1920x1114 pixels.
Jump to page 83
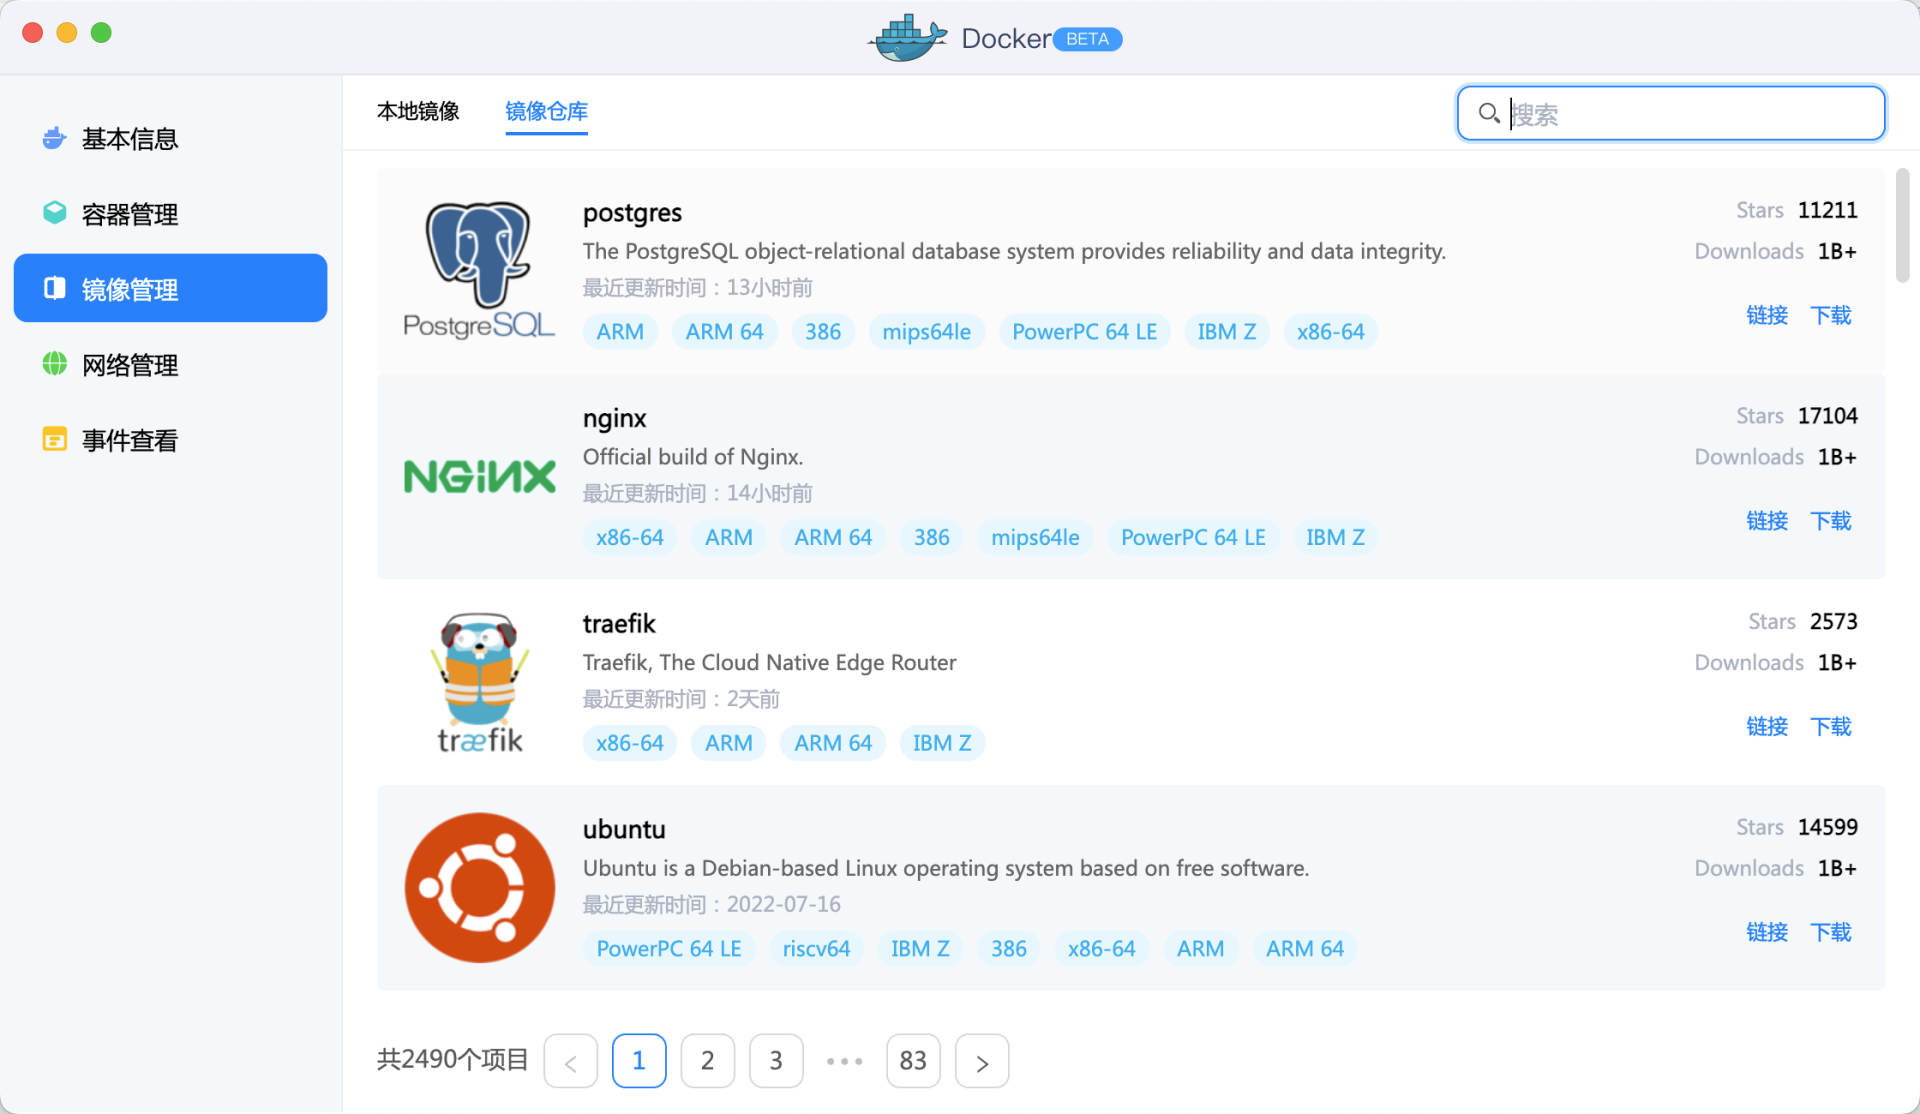(912, 1061)
